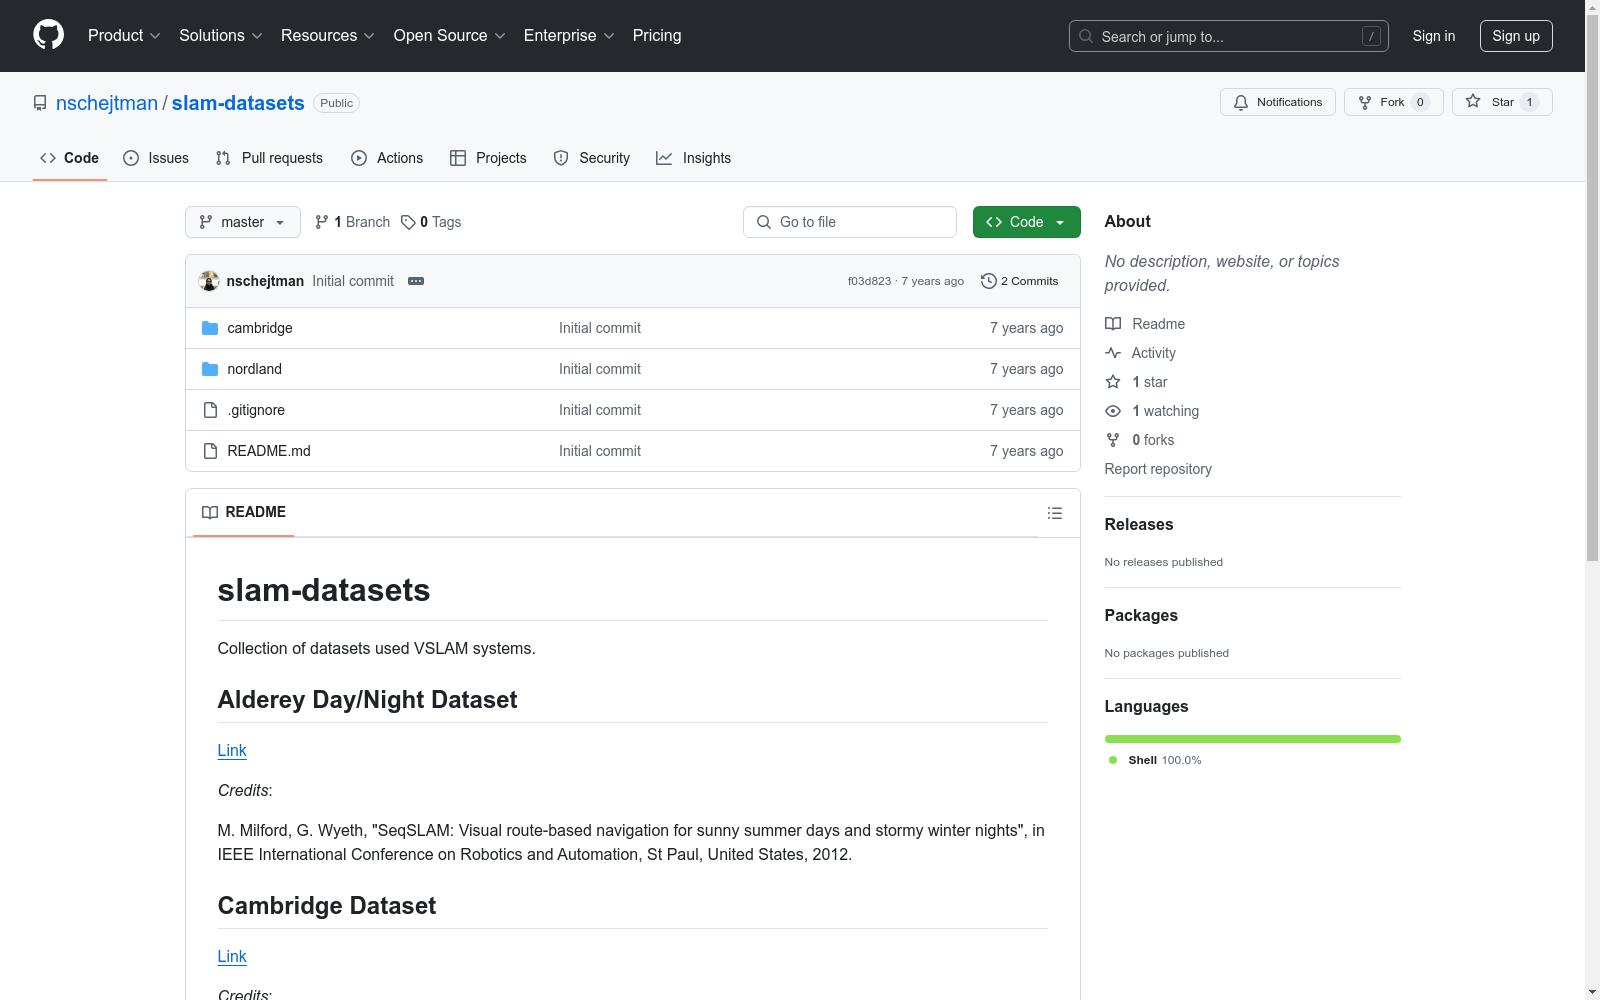View the 1 Branch link
The width and height of the screenshot is (1600, 1000).
pos(352,222)
